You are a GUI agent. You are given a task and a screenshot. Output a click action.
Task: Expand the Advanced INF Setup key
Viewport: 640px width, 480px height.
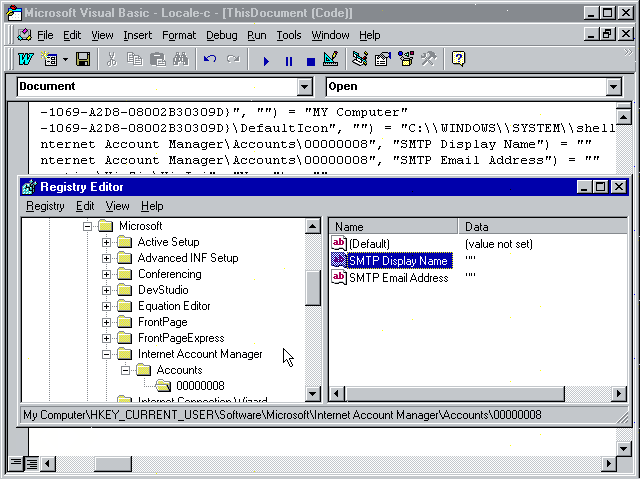(x=106, y=258)
